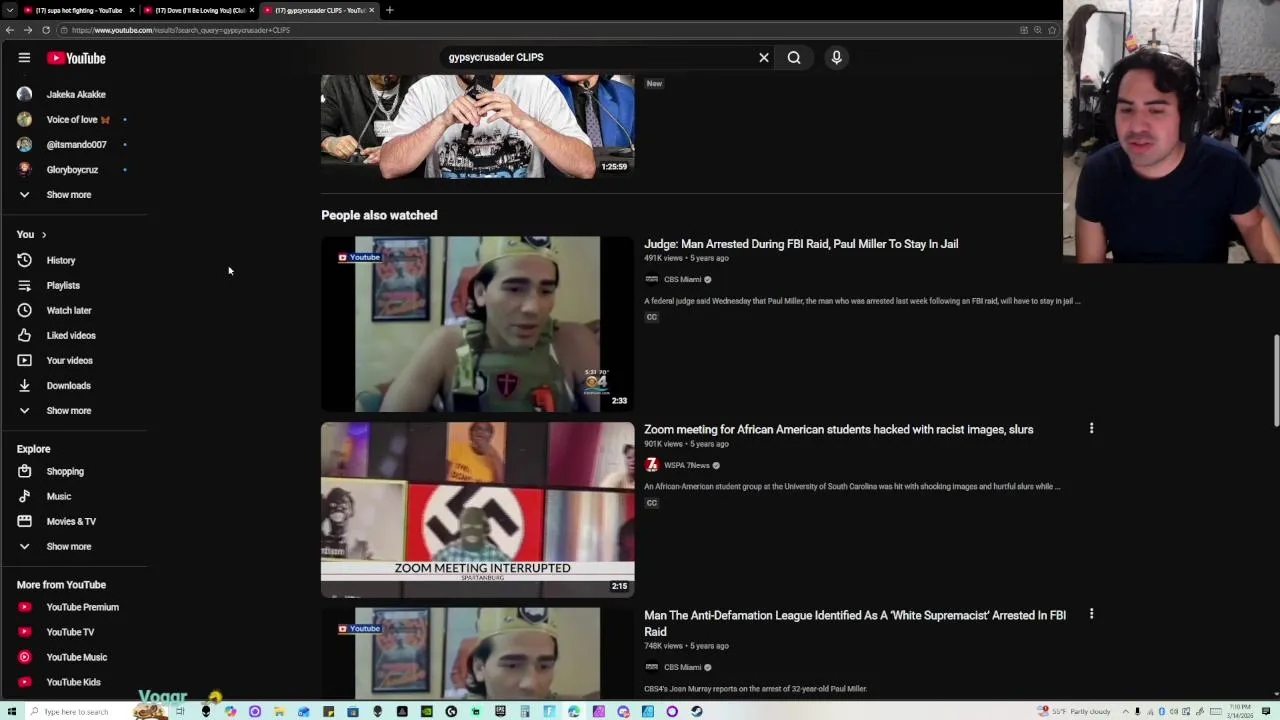Play the 2:33 Judge video thumbnail
Image resolution: width=1280 pixels, height=720 pixels.
[477, 324]
